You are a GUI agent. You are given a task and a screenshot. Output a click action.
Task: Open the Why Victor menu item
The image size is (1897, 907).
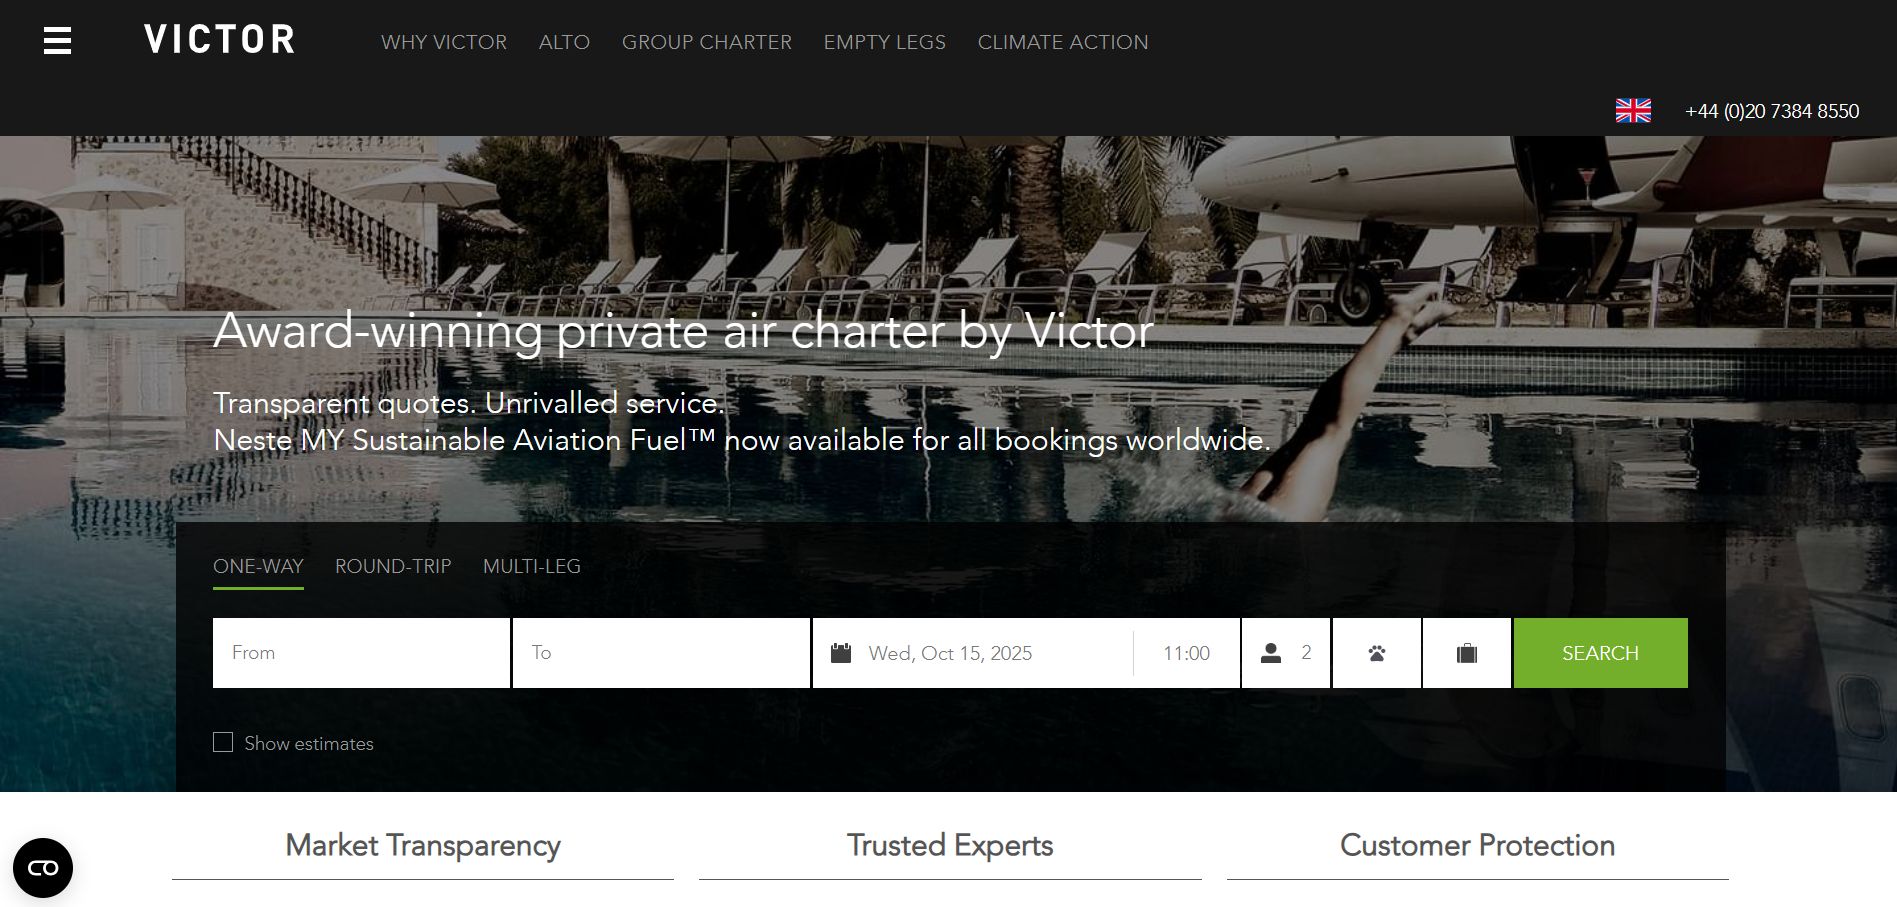point(444,42)
